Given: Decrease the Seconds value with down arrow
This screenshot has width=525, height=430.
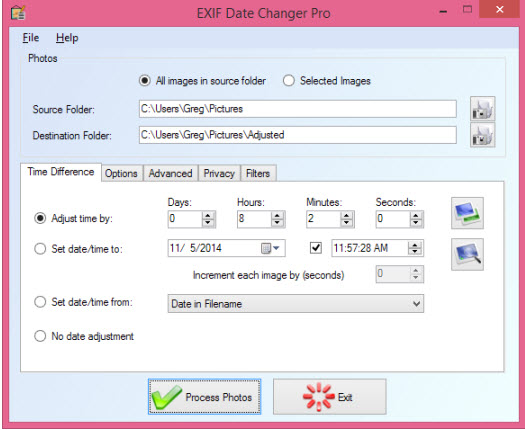Looking at the screenshot, I should click(416, 223).
